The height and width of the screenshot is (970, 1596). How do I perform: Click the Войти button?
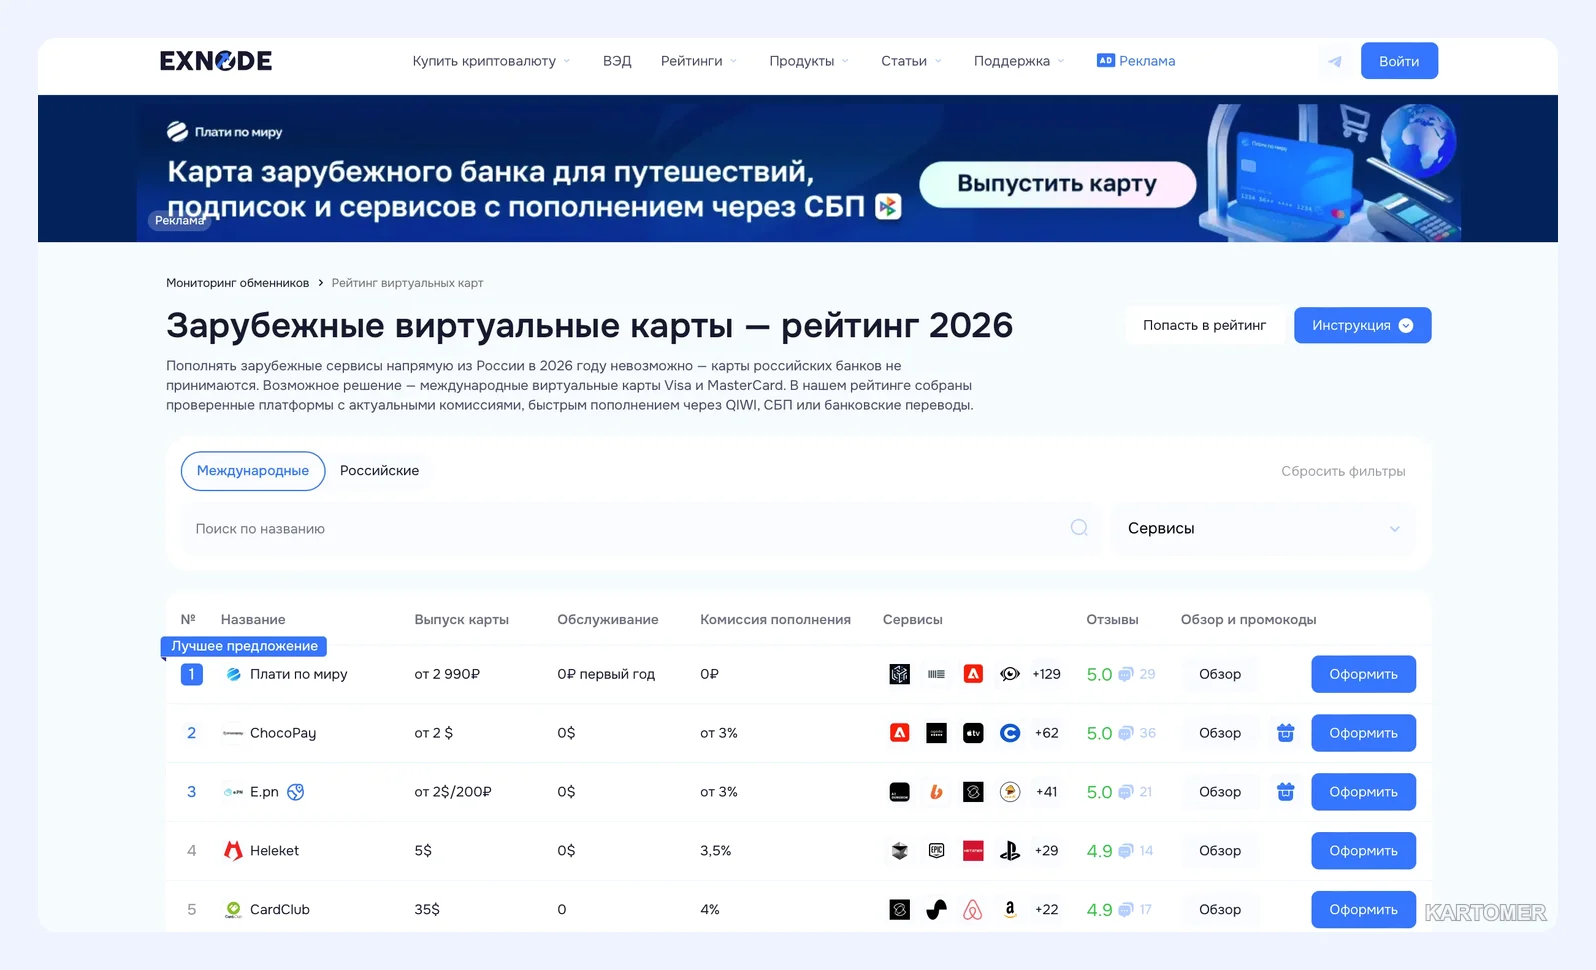1399,61
